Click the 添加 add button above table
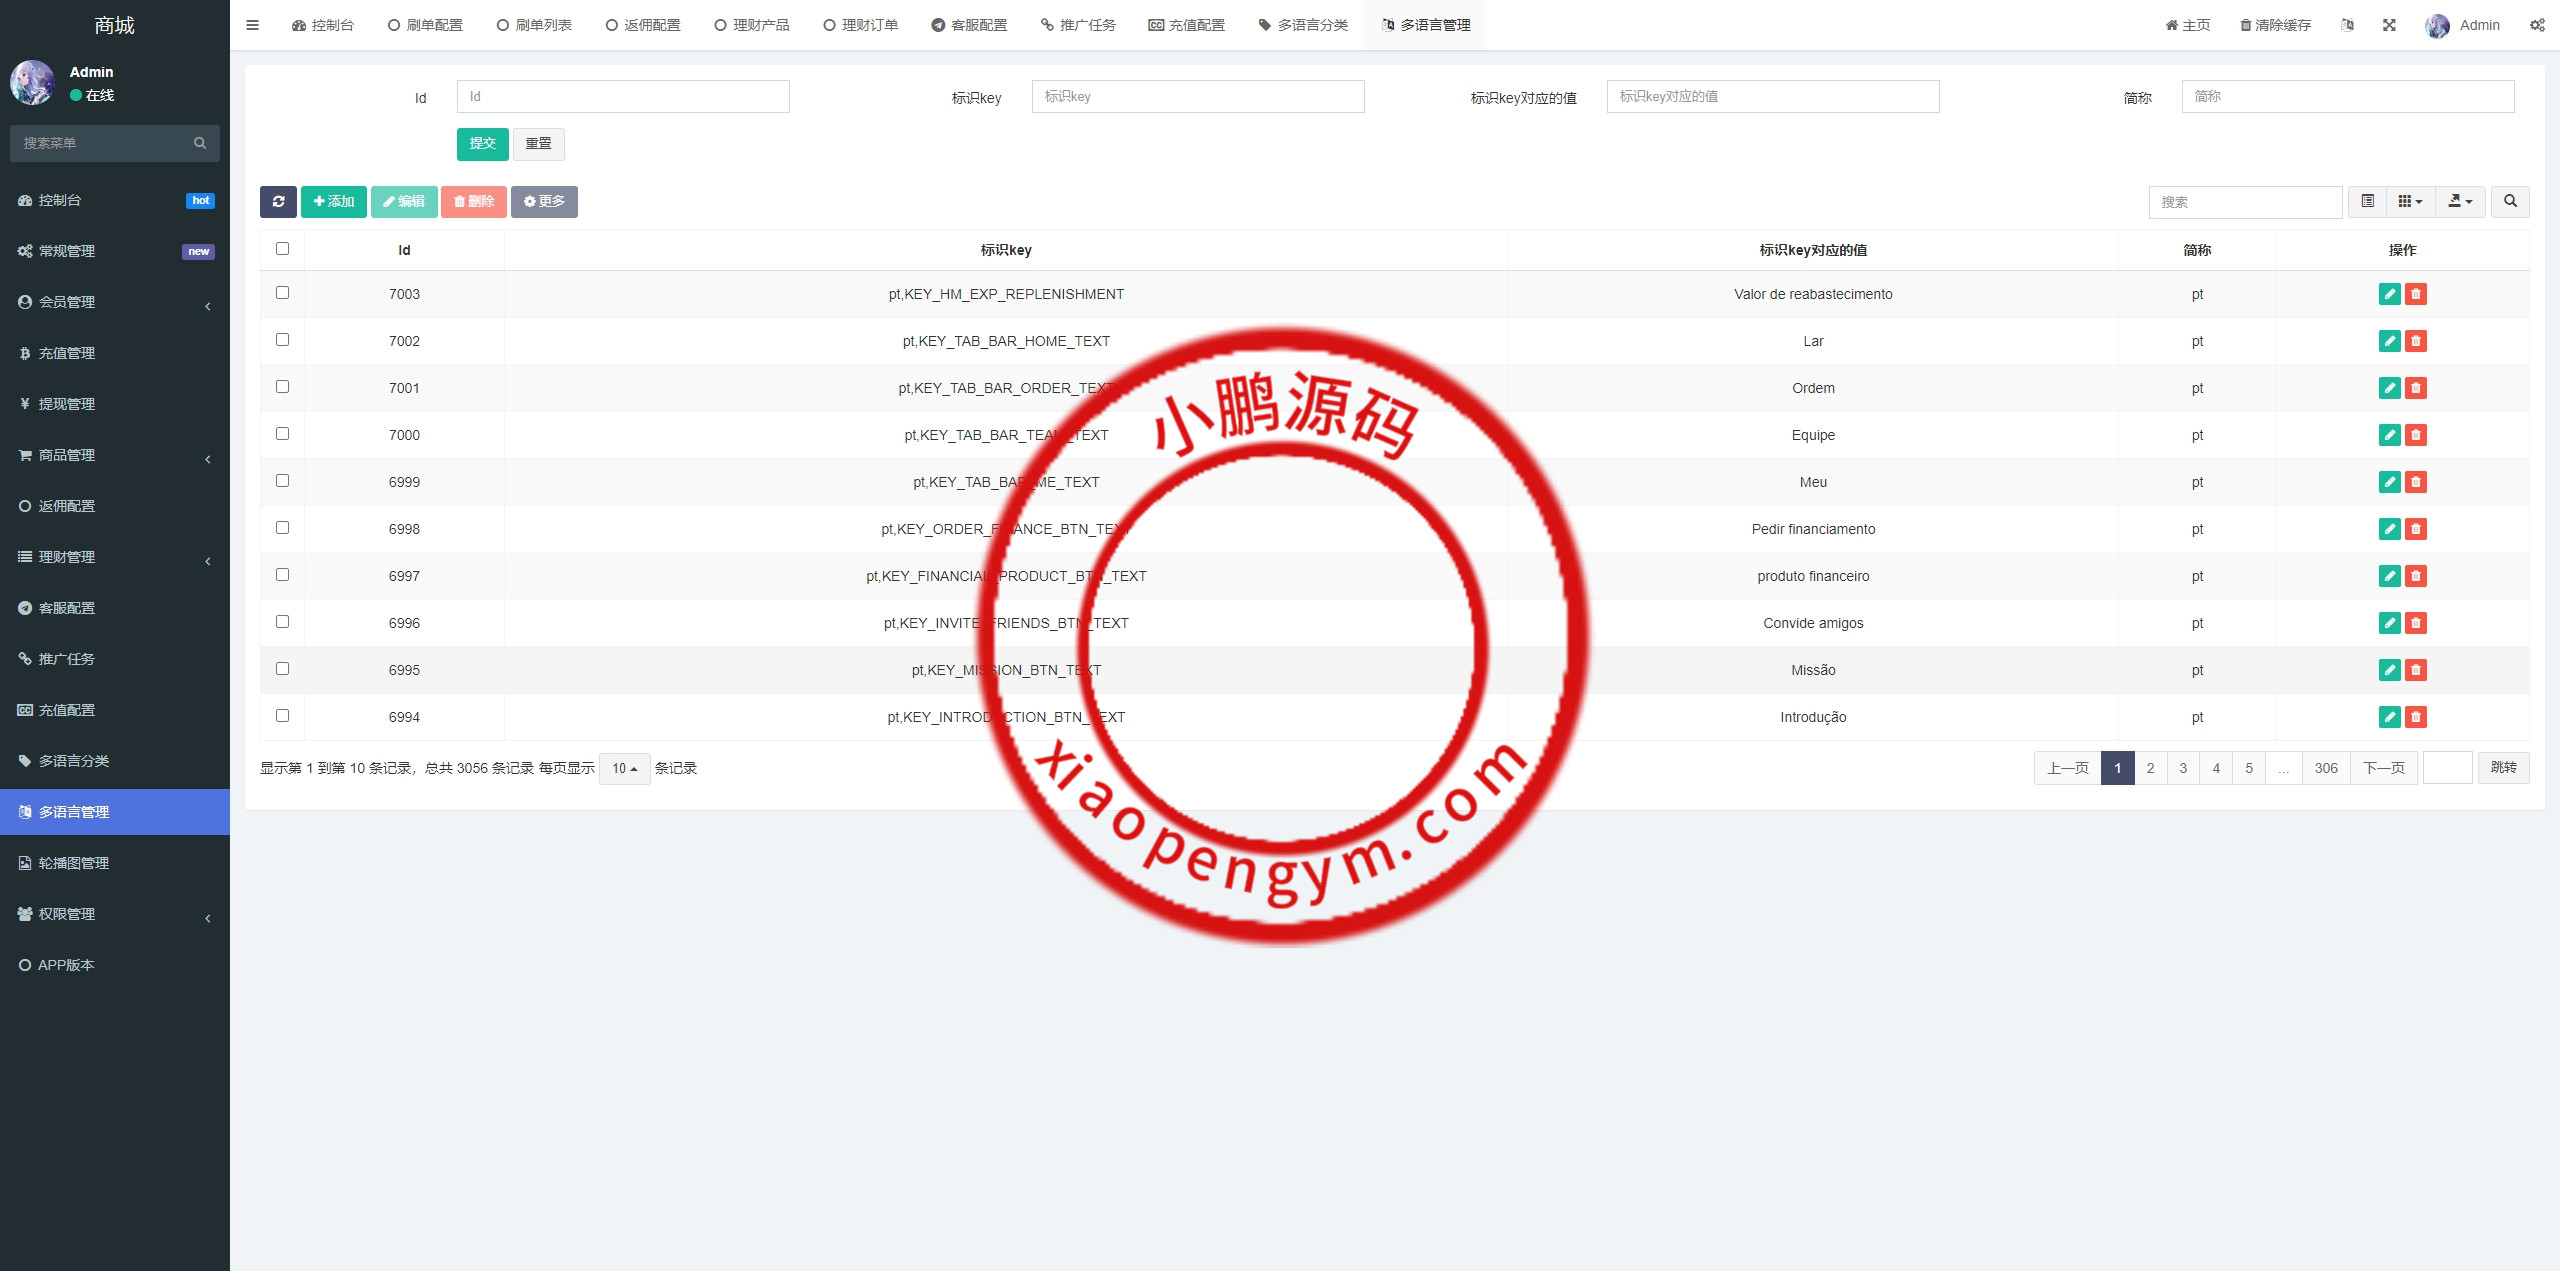This screenshot has height=1271, width=2560. click(334, 201)
